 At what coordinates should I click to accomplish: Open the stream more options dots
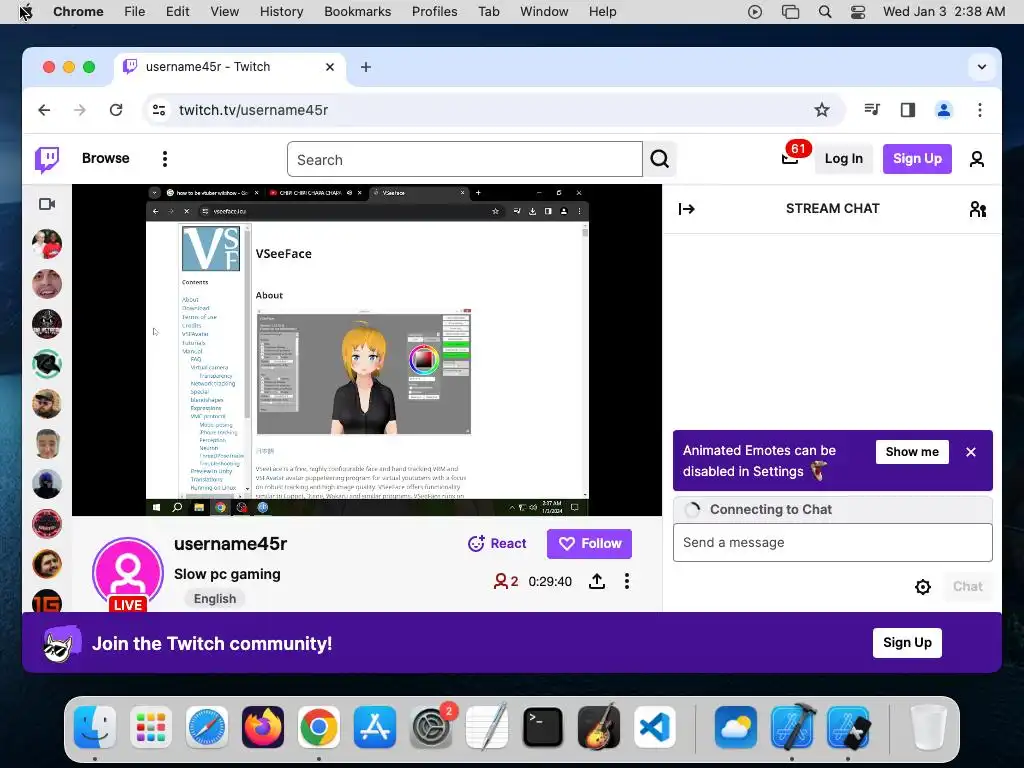click(627, 581)
